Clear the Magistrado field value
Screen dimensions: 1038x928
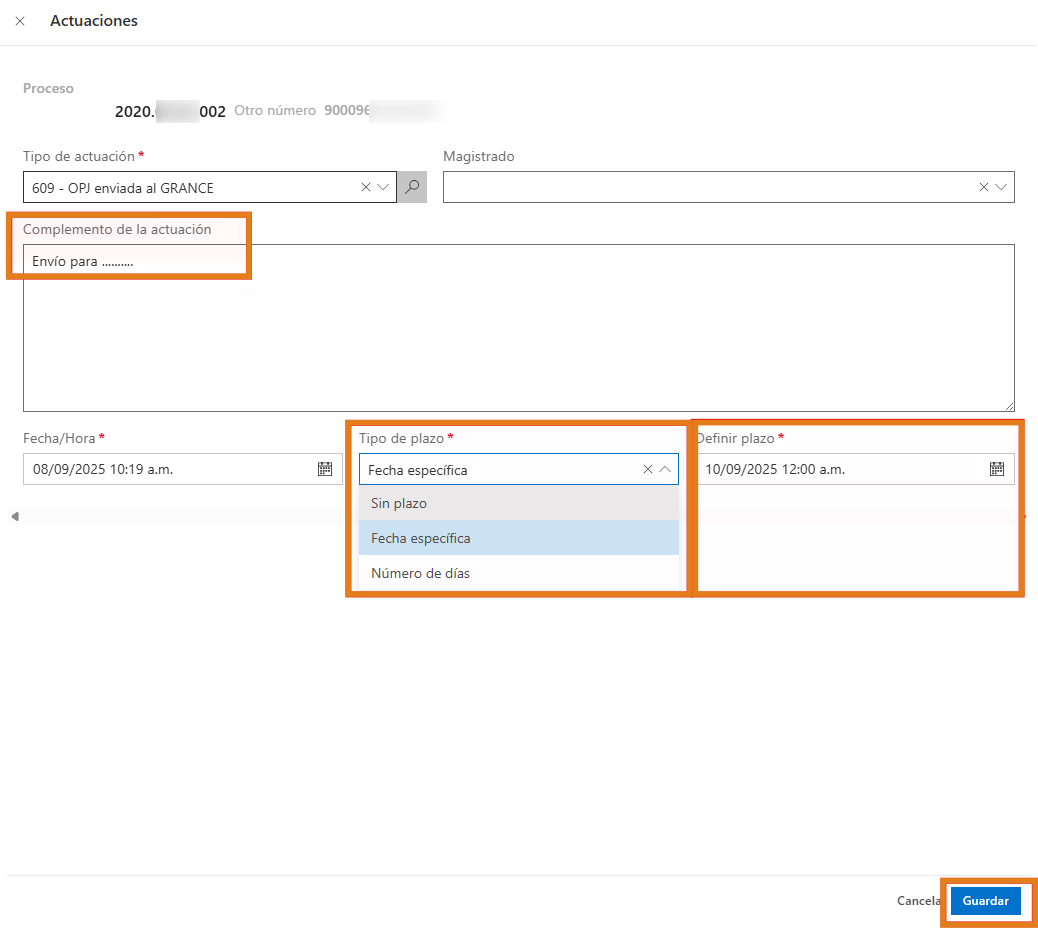point(983,187)
